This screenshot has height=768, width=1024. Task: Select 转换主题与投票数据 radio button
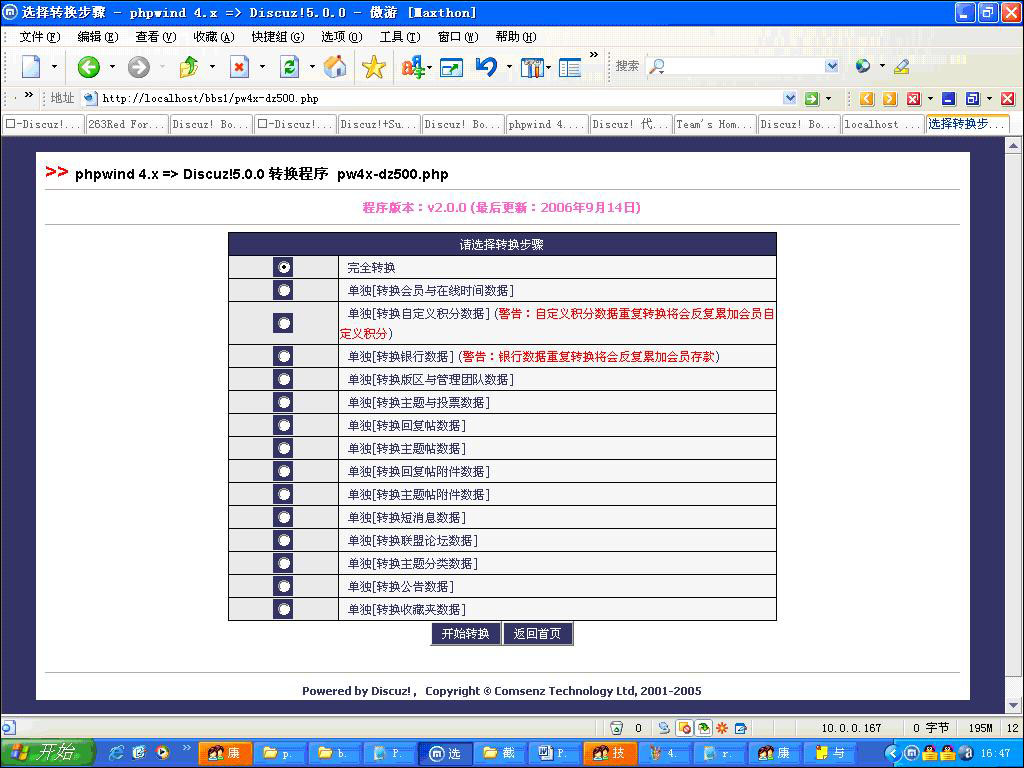[x=283, y=402]
